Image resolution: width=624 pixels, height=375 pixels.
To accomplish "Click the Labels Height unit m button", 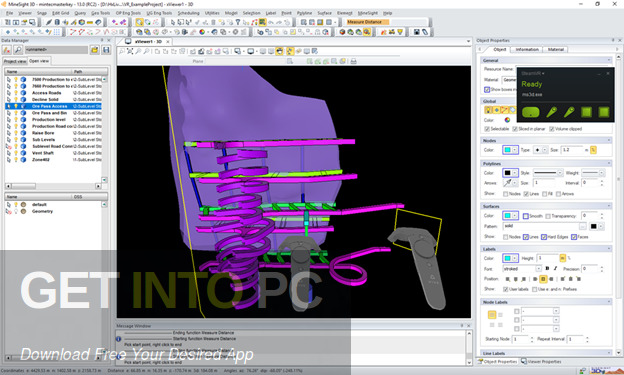I will tap(562, 258).
